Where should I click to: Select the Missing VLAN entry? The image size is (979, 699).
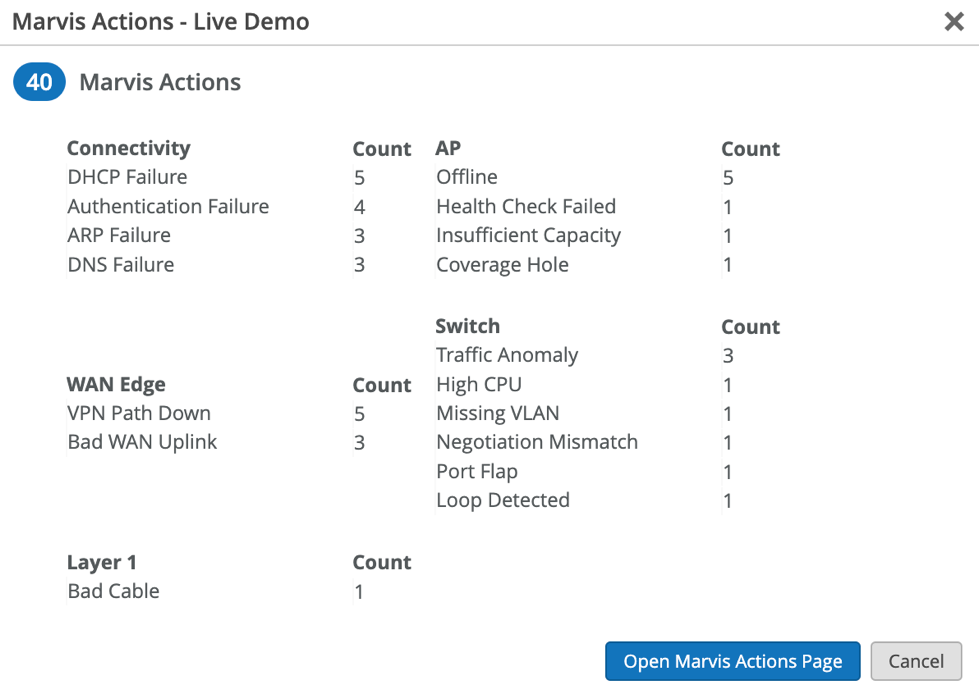[x=498, y=414]
